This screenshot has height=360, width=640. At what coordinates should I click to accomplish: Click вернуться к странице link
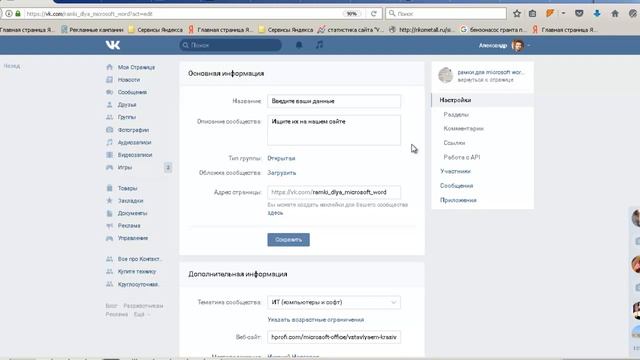pos(485,80)
